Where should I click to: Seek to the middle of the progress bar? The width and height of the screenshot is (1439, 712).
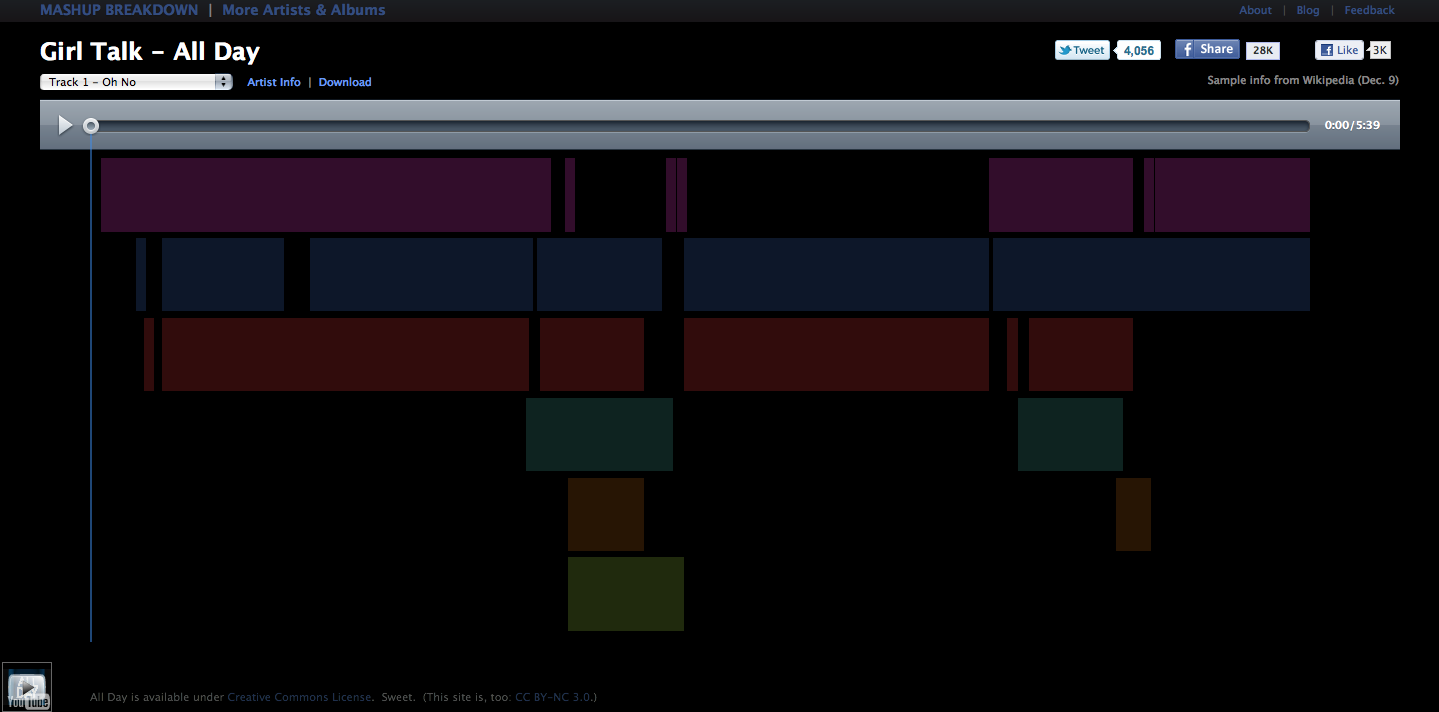[700, 126]
